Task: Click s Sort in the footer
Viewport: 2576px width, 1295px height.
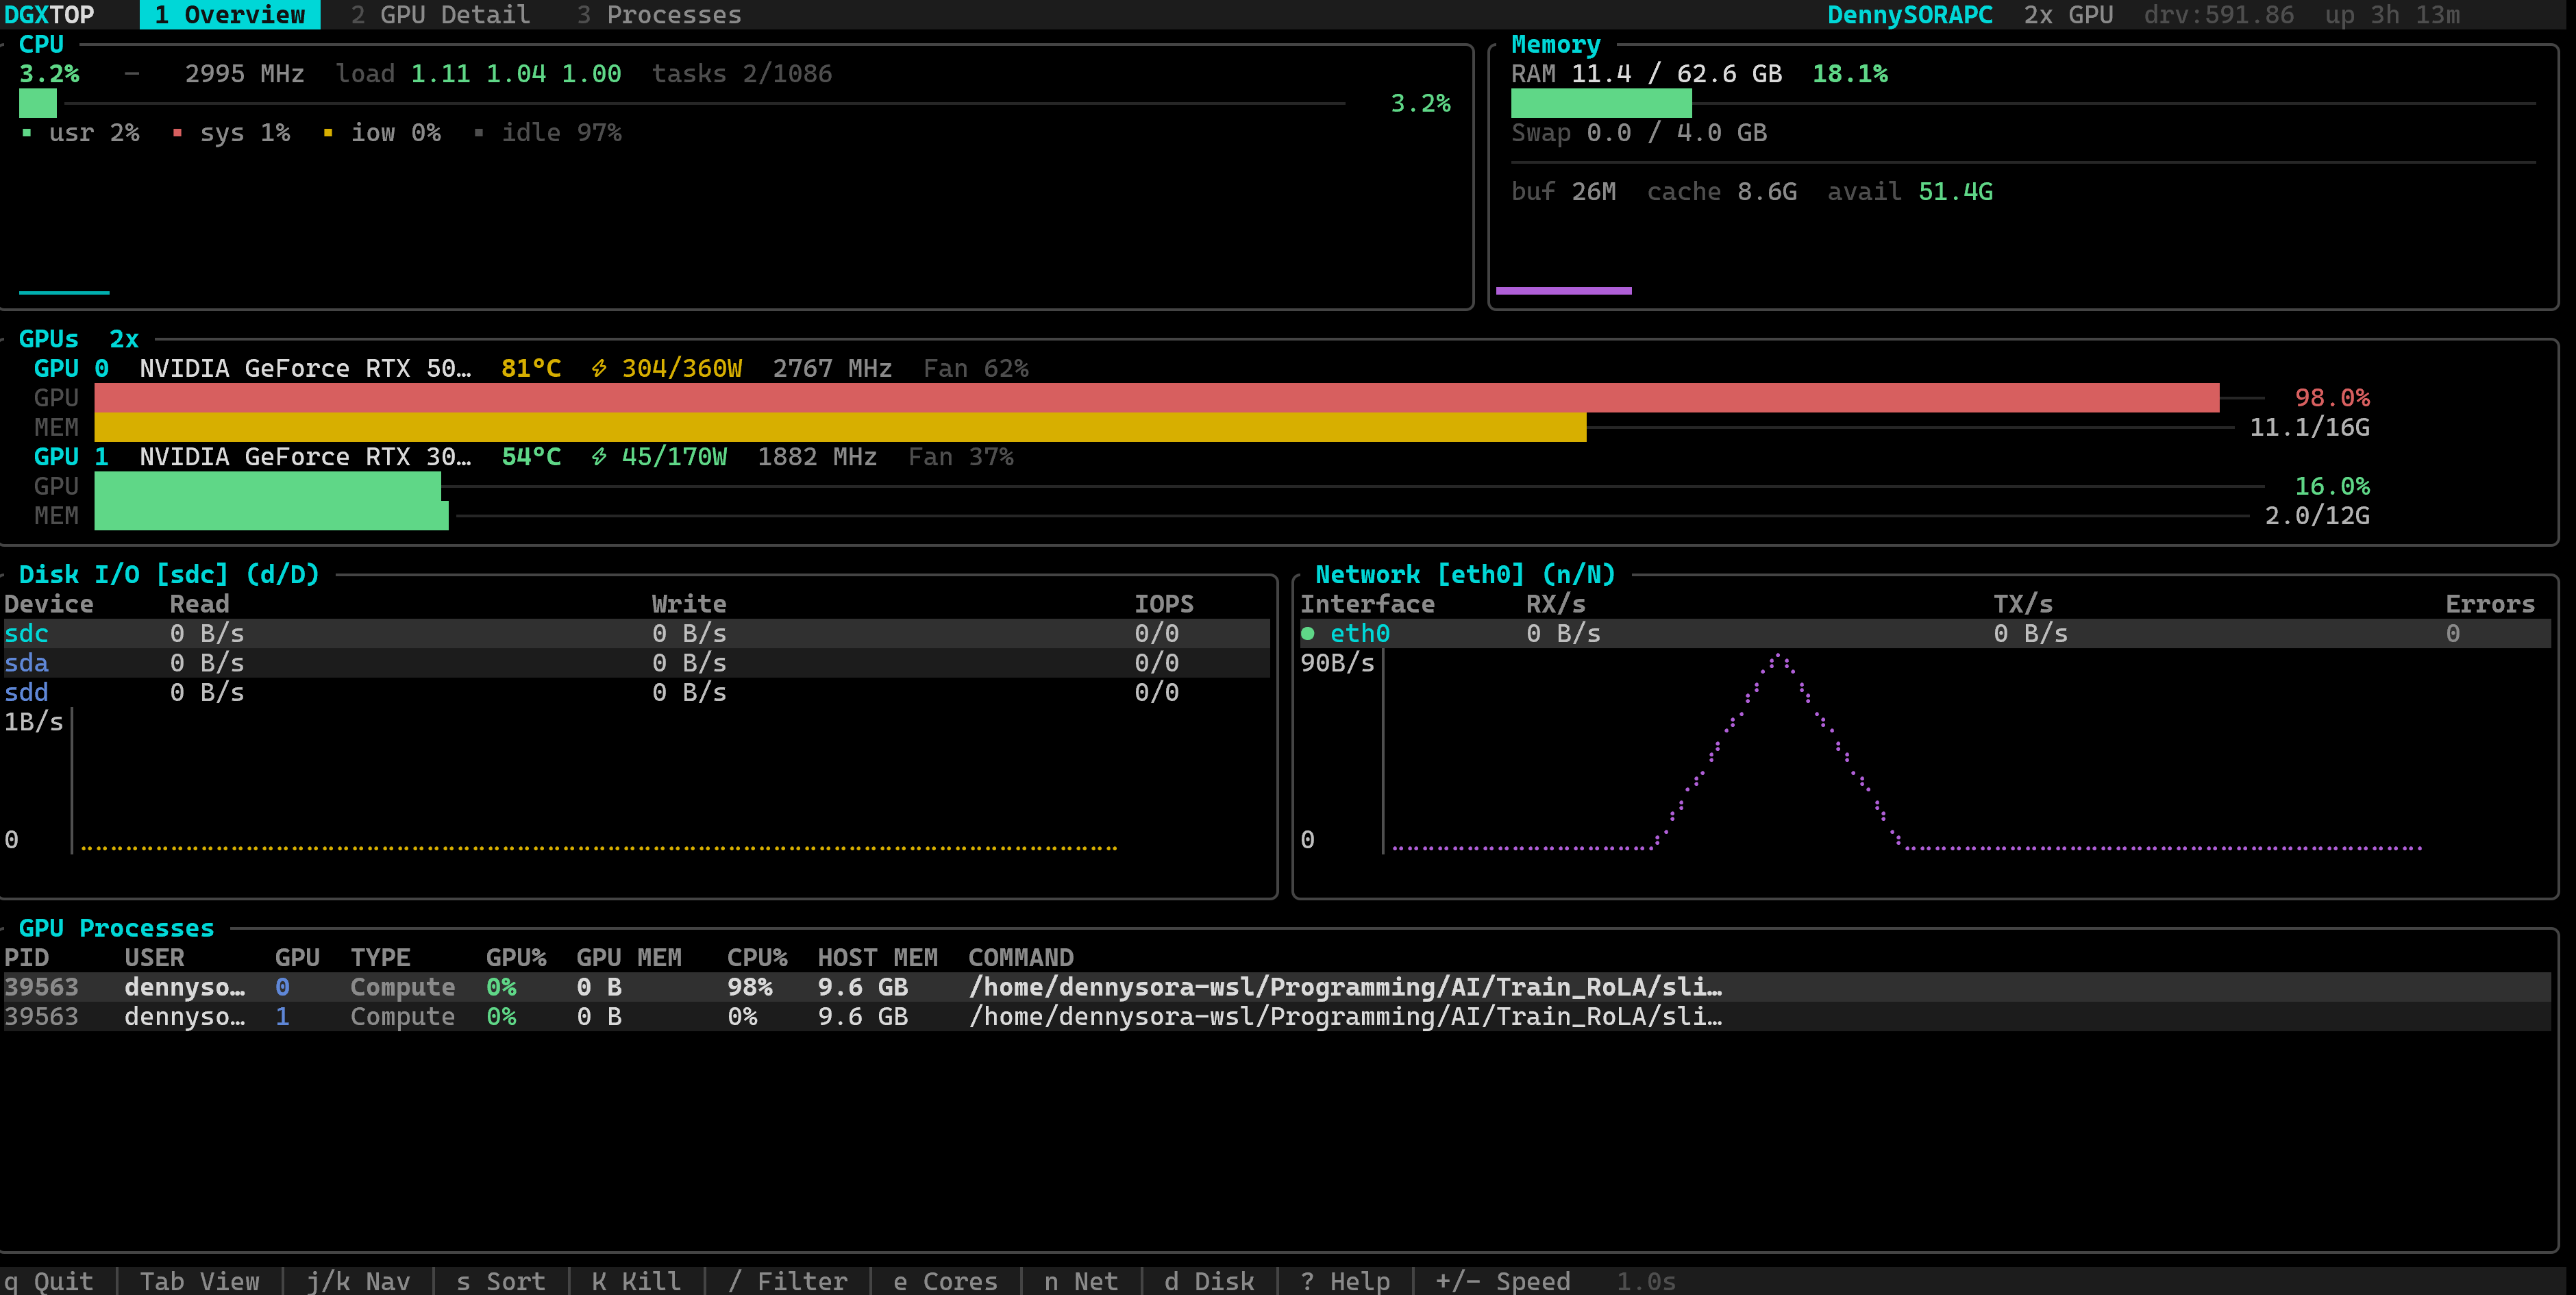Action: pos(501,1281)
